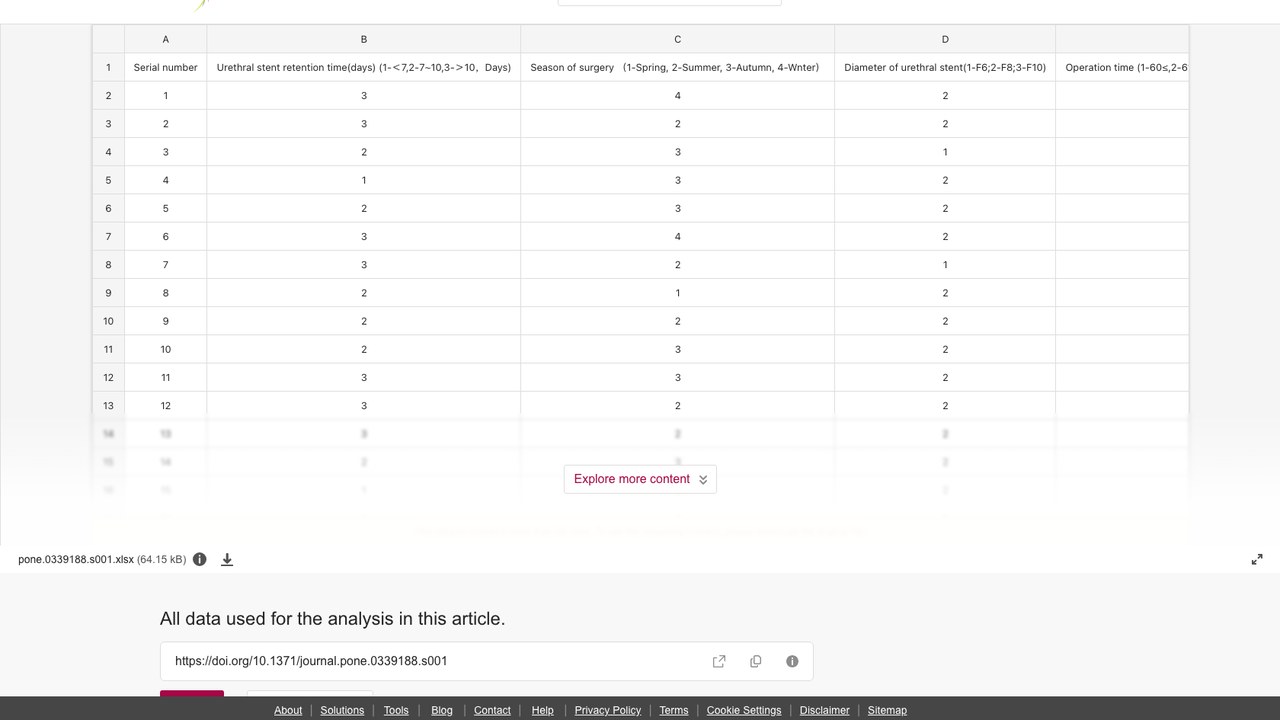Go to the Privacy Policy page
Viewport: 1280px width, 720px height.
pyautogui.click(x=608, y=710)
